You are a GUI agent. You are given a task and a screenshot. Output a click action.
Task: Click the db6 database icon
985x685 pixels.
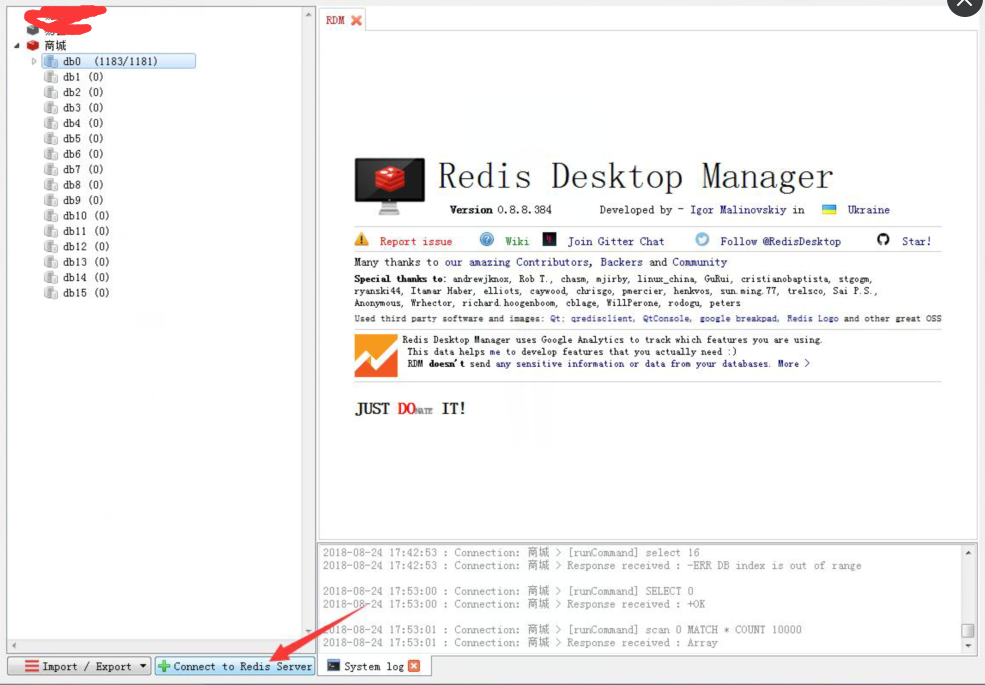(51, 154)
